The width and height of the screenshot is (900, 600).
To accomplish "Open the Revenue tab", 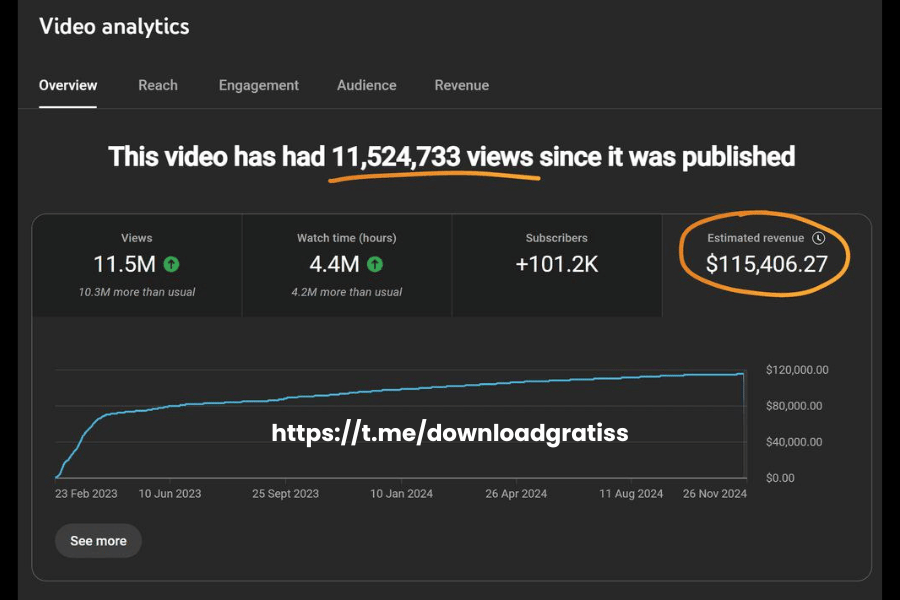I will click(462, 85).
